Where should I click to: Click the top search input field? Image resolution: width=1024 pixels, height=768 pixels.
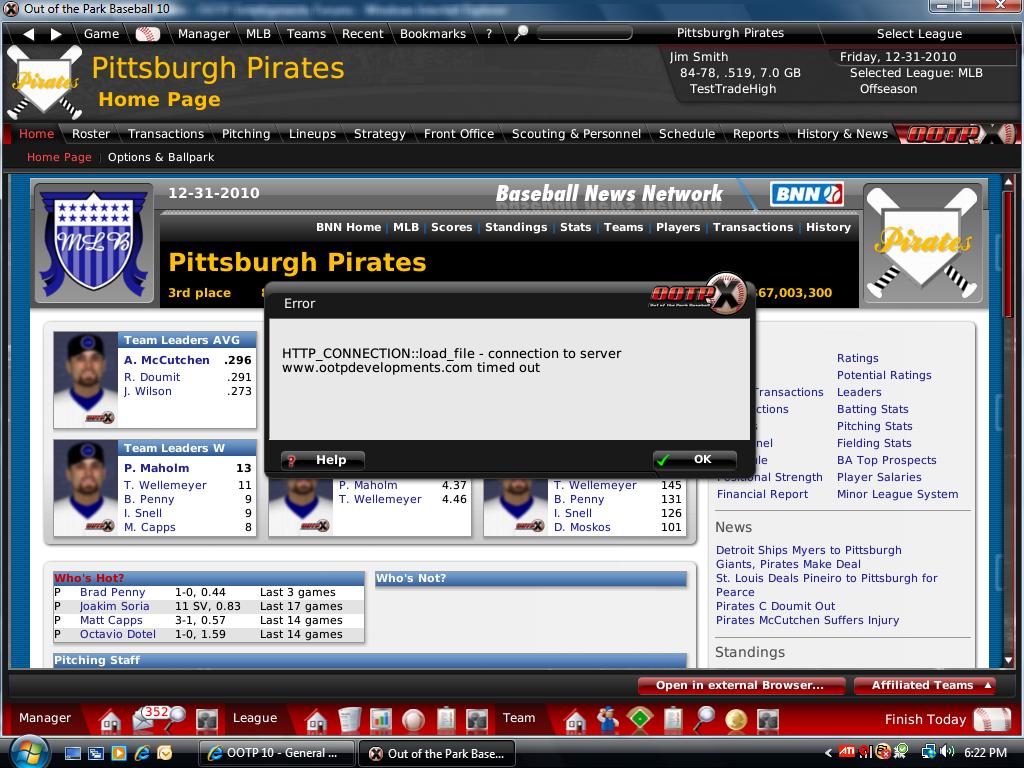click(584, 33)
